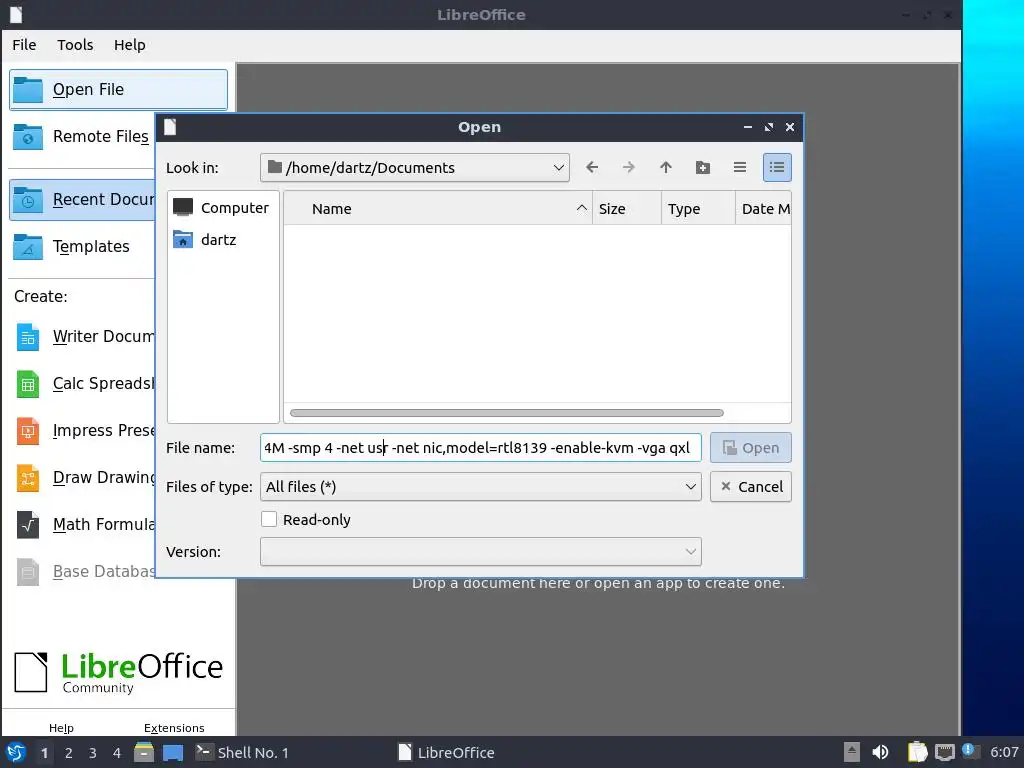This screenshot has height=768, width=1024.
Task: Select Computer in the places sidebar
Action: (x=223, y=208)
